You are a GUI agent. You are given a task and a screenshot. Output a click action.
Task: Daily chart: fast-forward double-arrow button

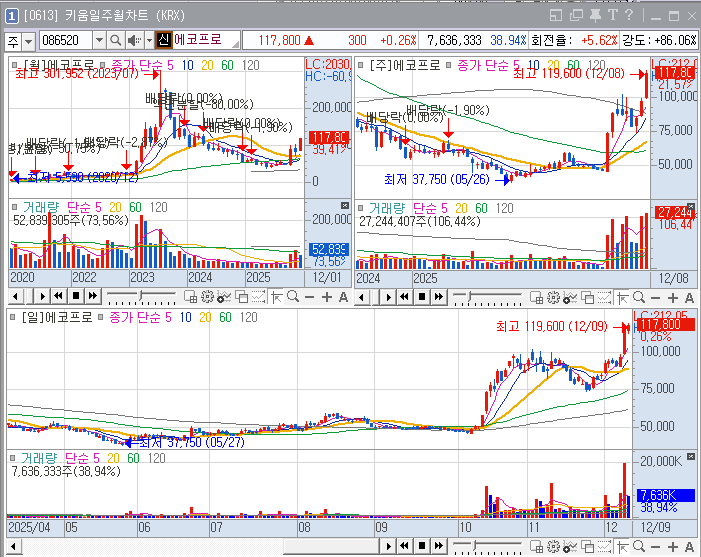[x=439, y=546]
